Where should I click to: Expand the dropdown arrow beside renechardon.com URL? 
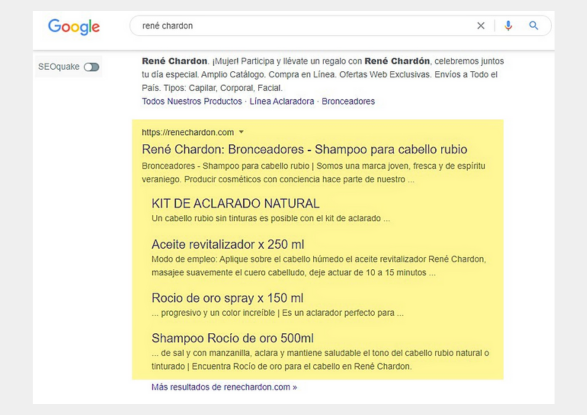(241, 132)
